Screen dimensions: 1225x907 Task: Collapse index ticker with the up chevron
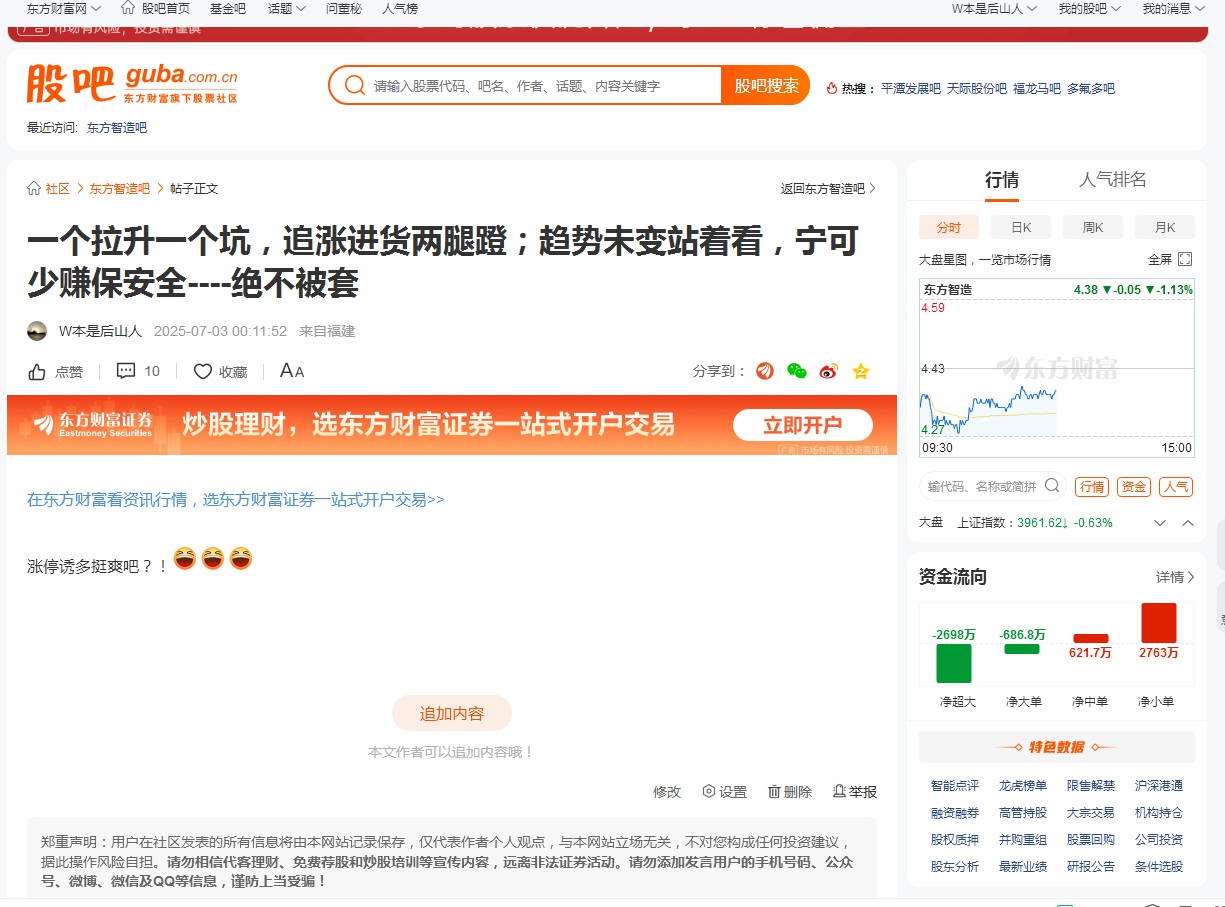(x=1188, y=523)
